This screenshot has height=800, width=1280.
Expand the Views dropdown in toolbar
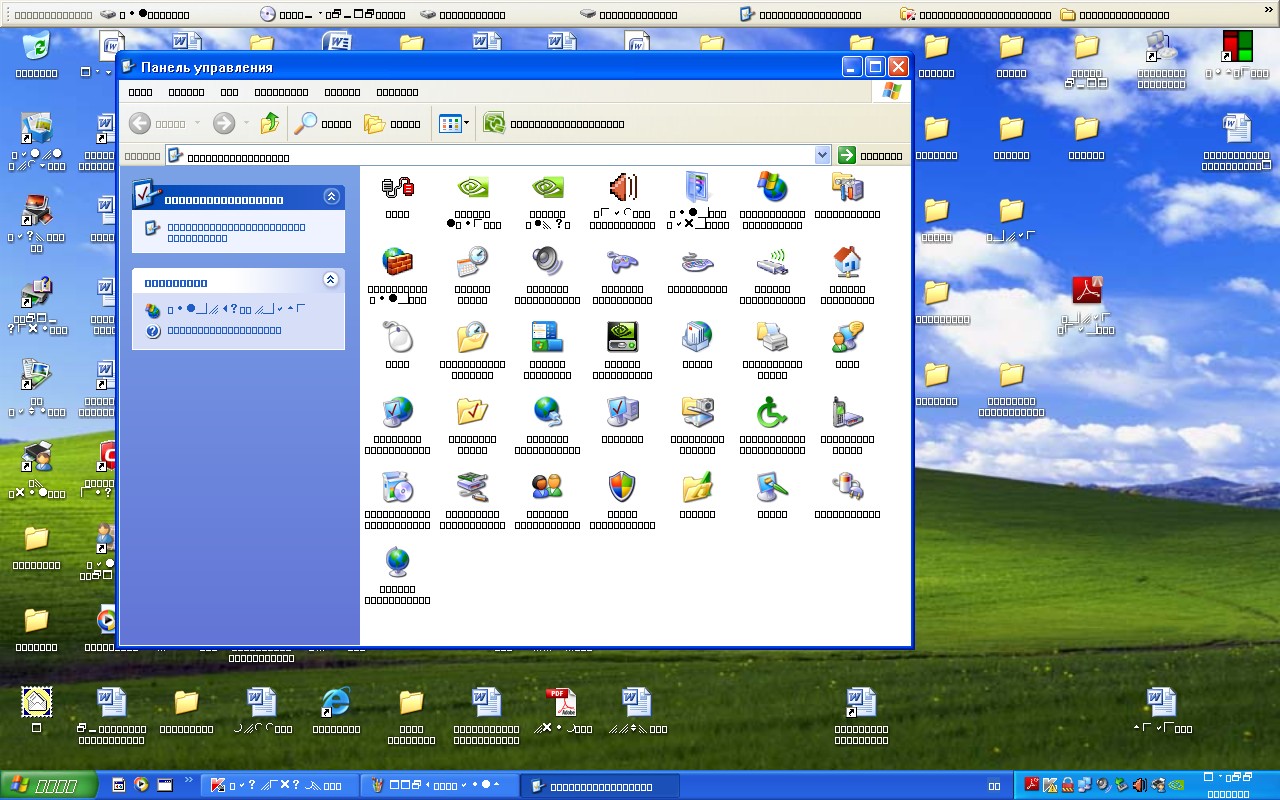455,124
